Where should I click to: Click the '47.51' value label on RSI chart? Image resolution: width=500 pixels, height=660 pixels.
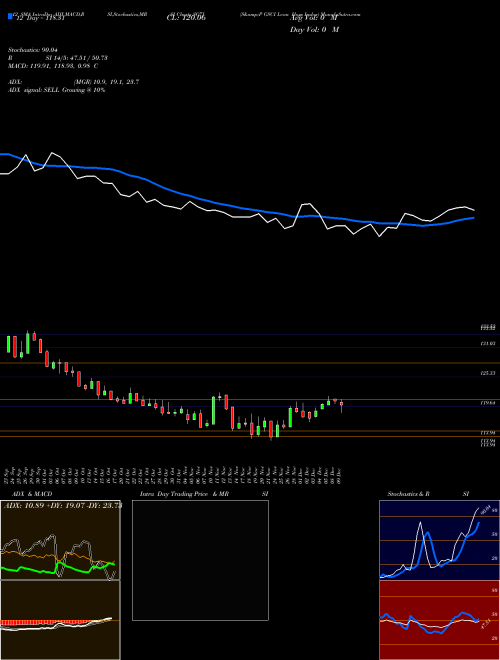[x=484, y=624]
